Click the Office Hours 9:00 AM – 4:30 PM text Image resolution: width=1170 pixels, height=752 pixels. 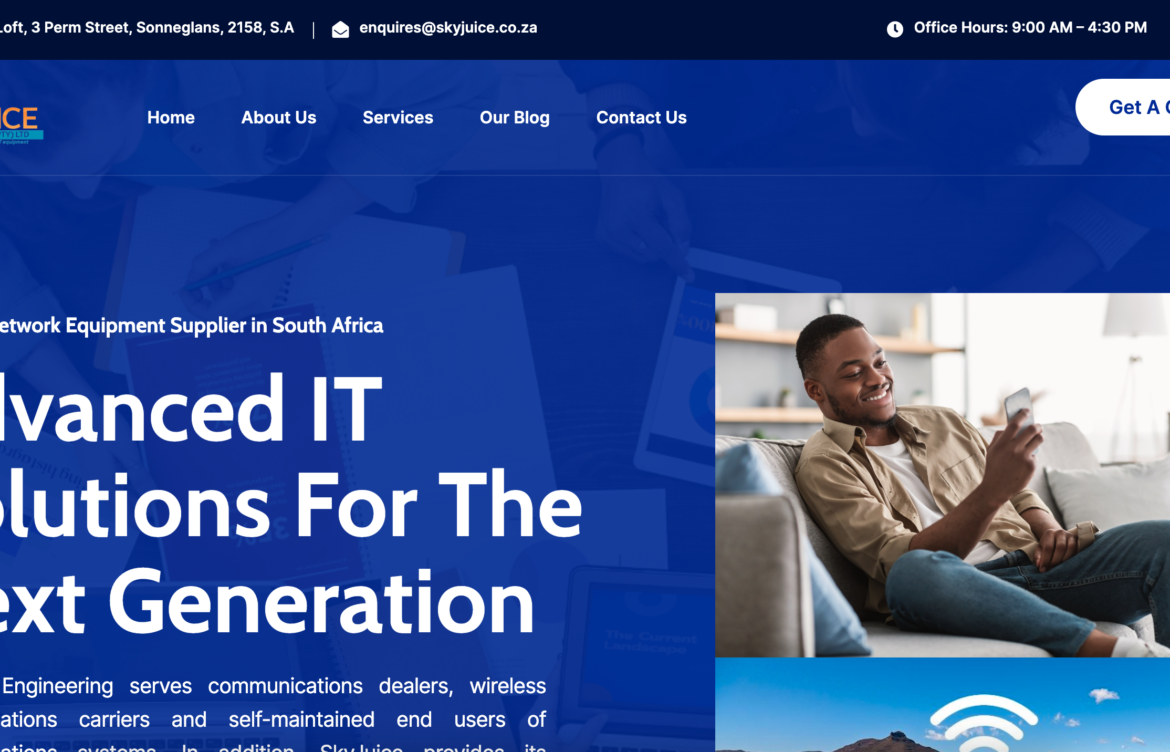coord(1030,28)
